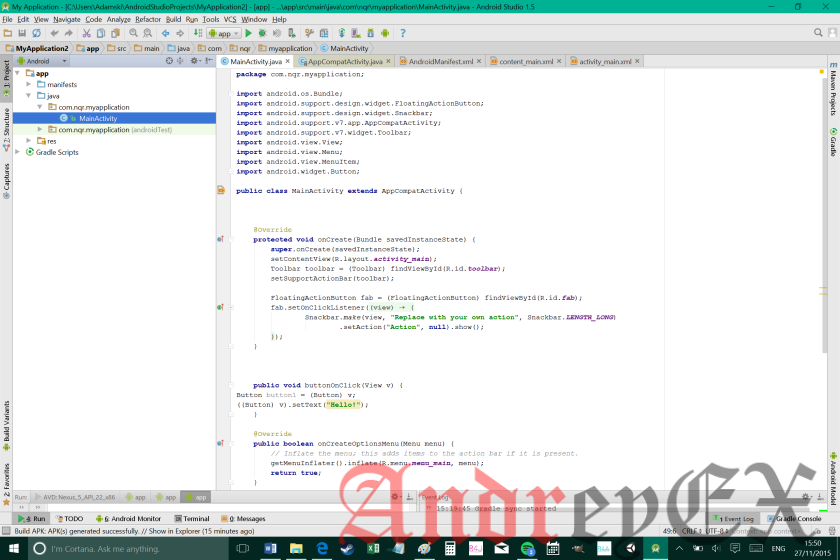The width and height of the screenshot is (840, 560).
Task: Start debugging with the bug icon
Action: [x=262, y=33]
